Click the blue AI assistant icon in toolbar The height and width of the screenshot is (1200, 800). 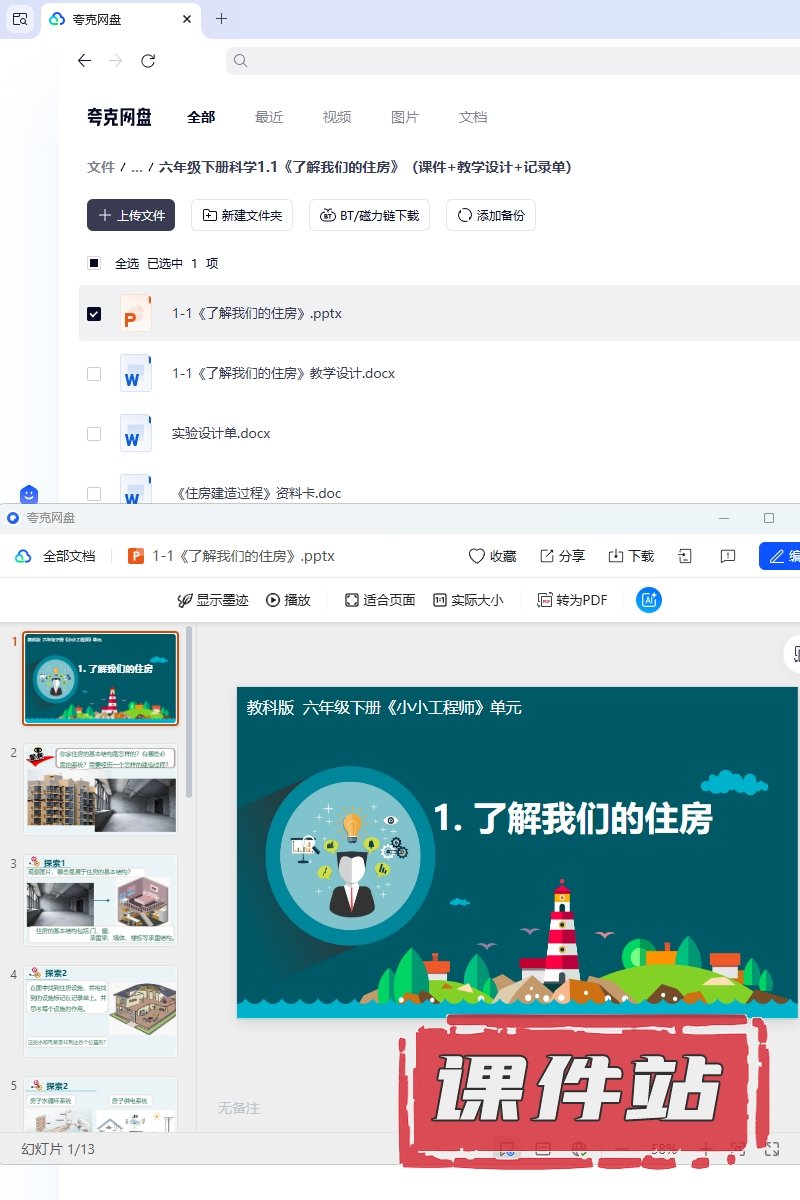coord(649,600)
